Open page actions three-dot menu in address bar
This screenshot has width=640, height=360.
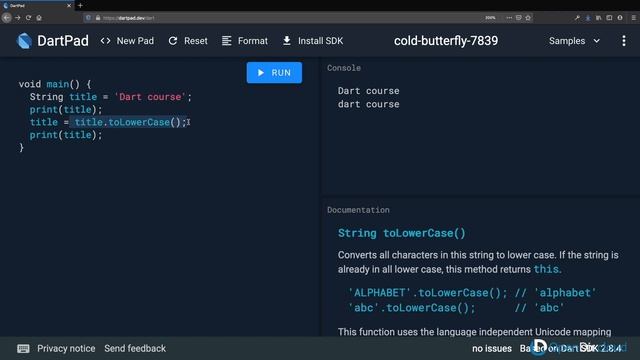pyautogui.click(x=509, y=18)
